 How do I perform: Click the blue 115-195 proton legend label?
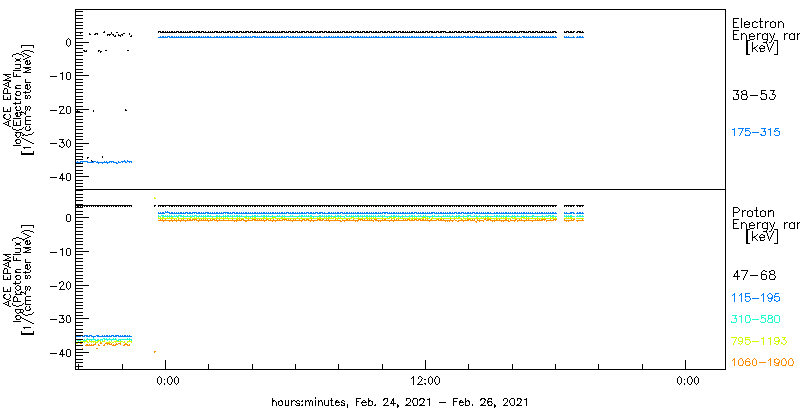point(756,298)
